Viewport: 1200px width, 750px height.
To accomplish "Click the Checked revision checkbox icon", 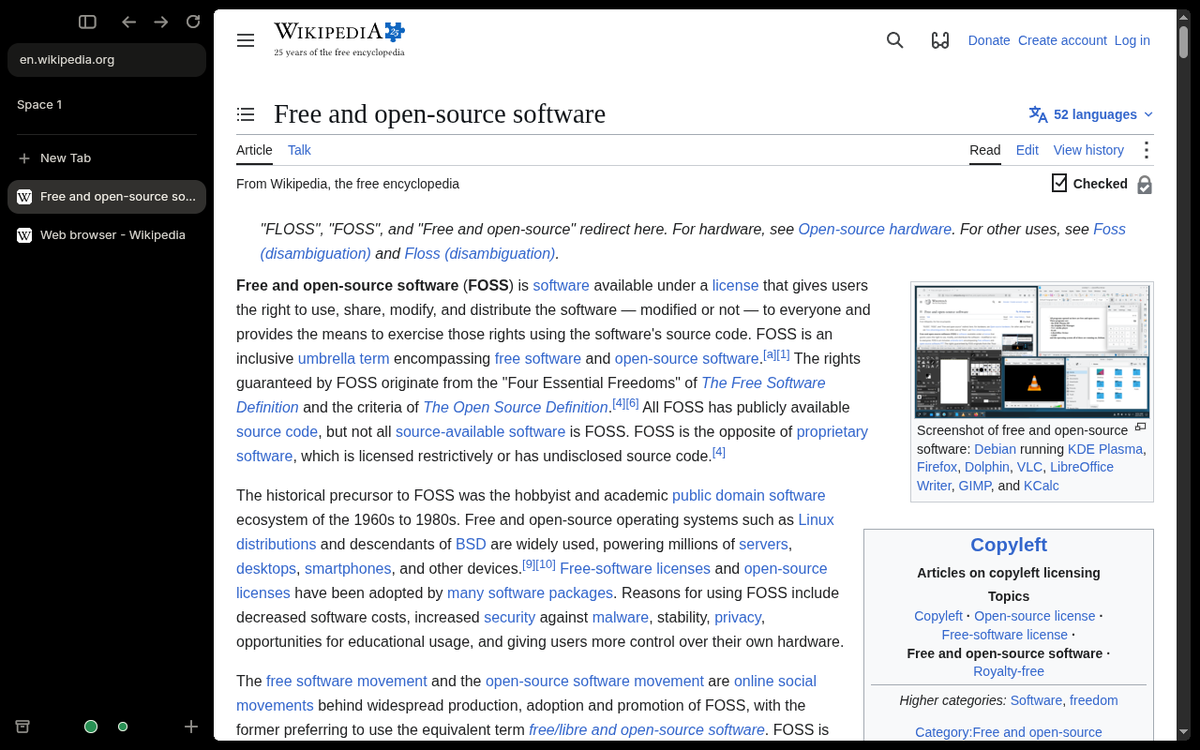I will point(1059,183).
